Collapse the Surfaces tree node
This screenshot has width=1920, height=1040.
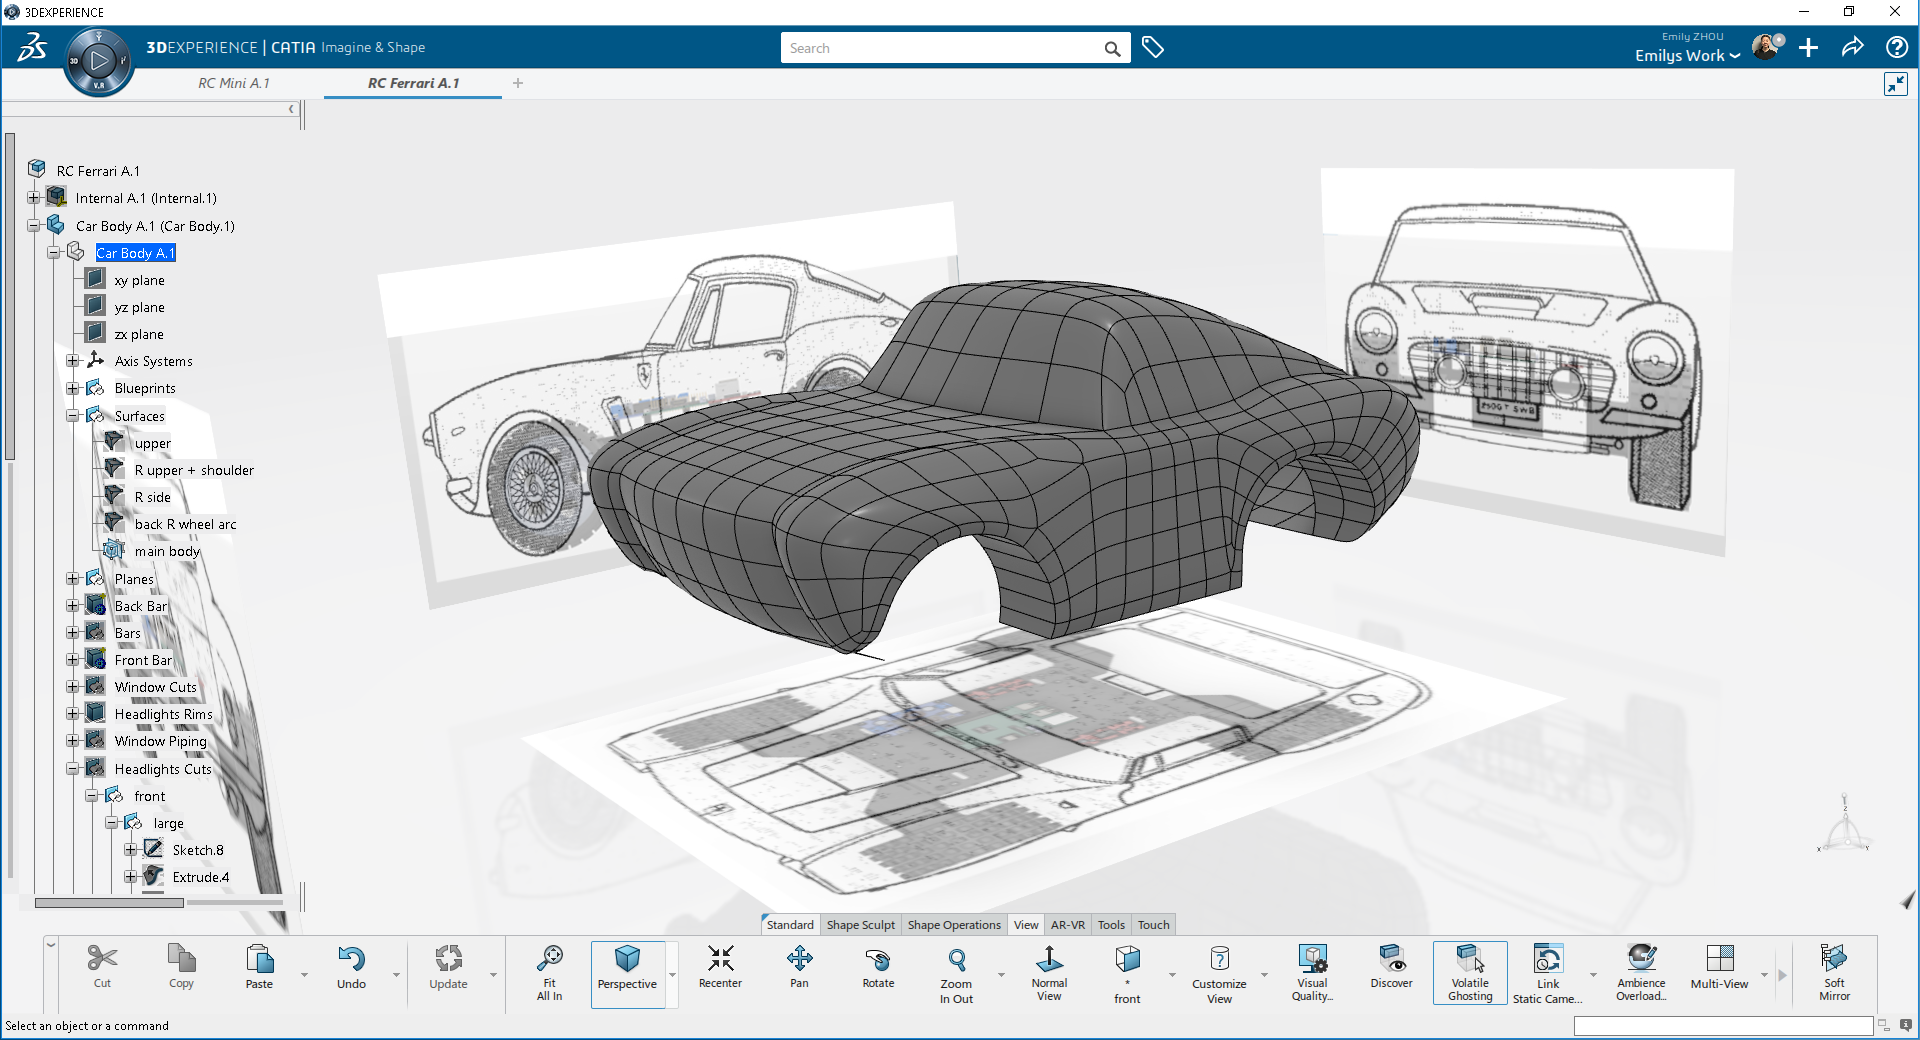(x=73, y=416)
